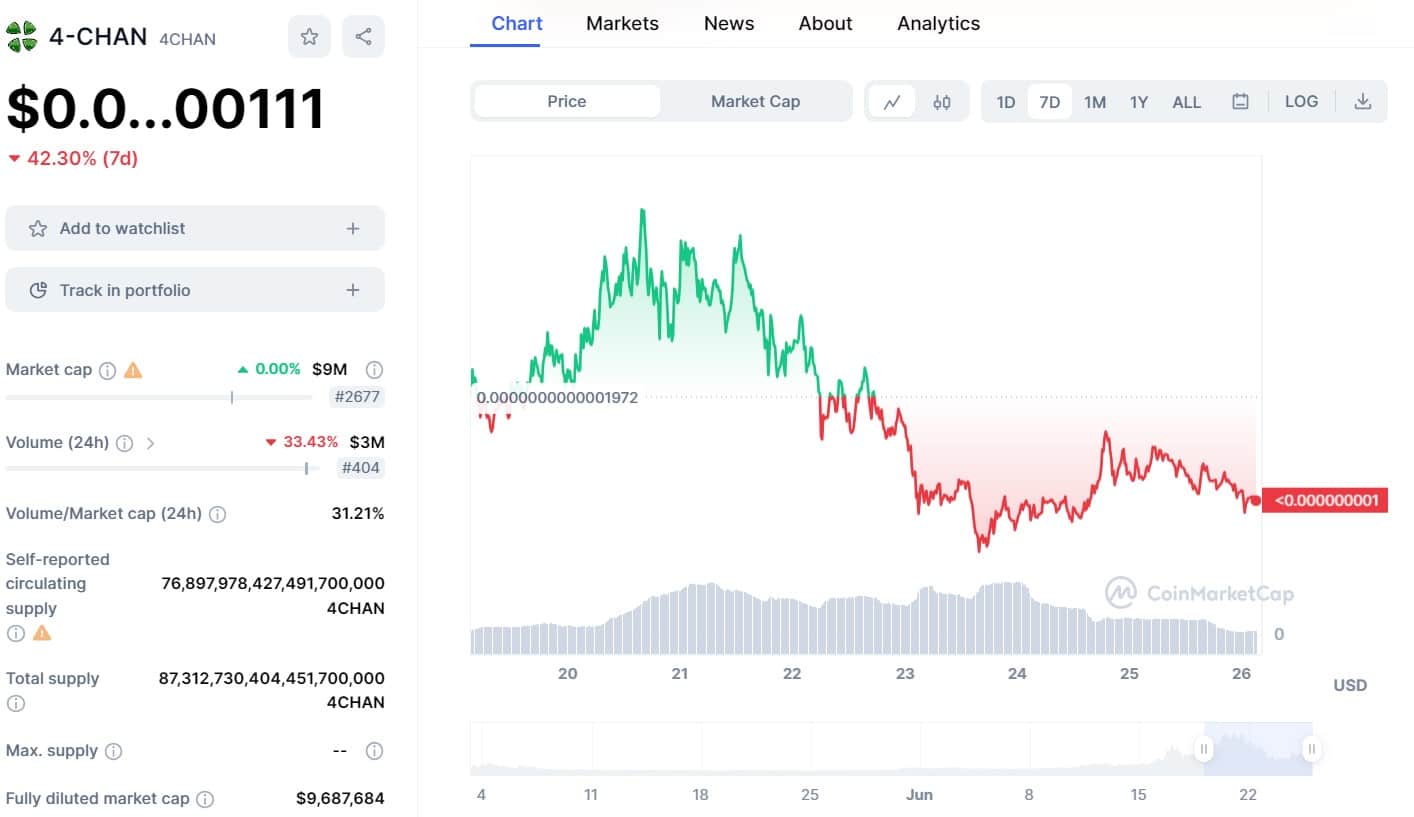Switch to line chart view icon

pos(892,101)
